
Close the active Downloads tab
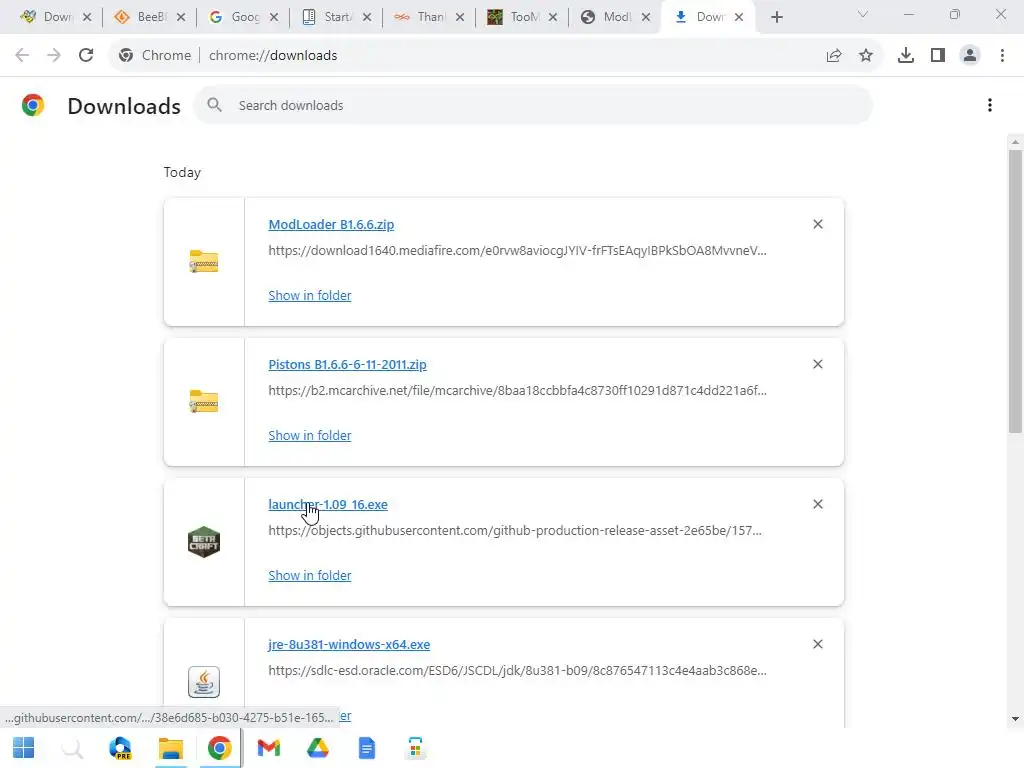[739, 17]
